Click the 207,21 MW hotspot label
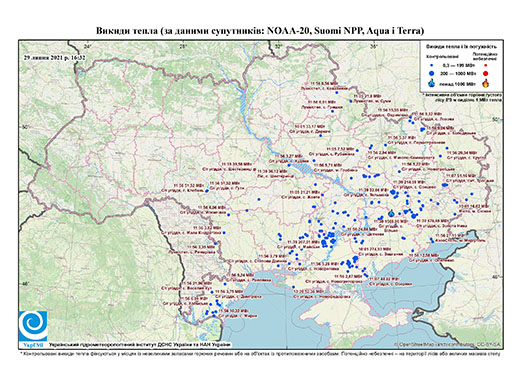Viewport: 520px width, 368px height. click(x=303, y=242)
